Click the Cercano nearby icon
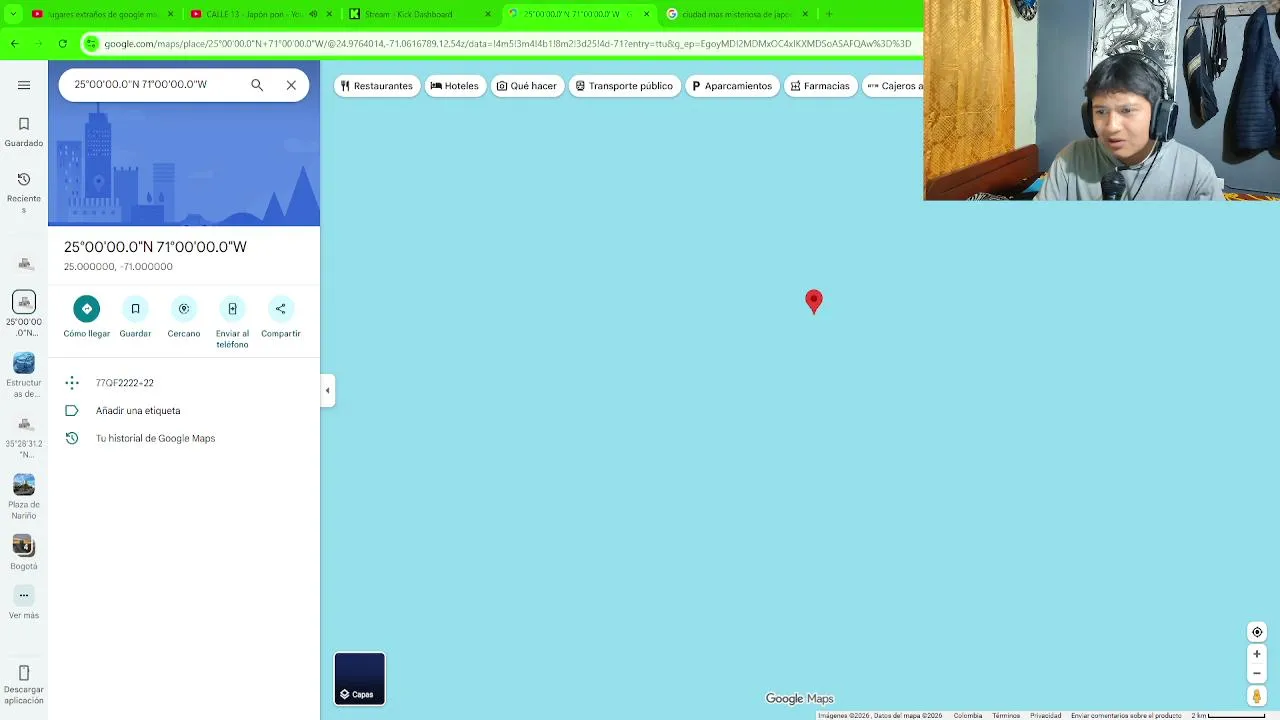The image size is (1280, 720). [184, 309]
